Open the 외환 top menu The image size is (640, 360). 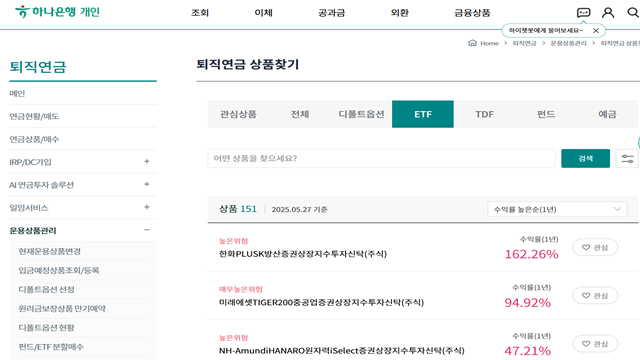[399, 13]
